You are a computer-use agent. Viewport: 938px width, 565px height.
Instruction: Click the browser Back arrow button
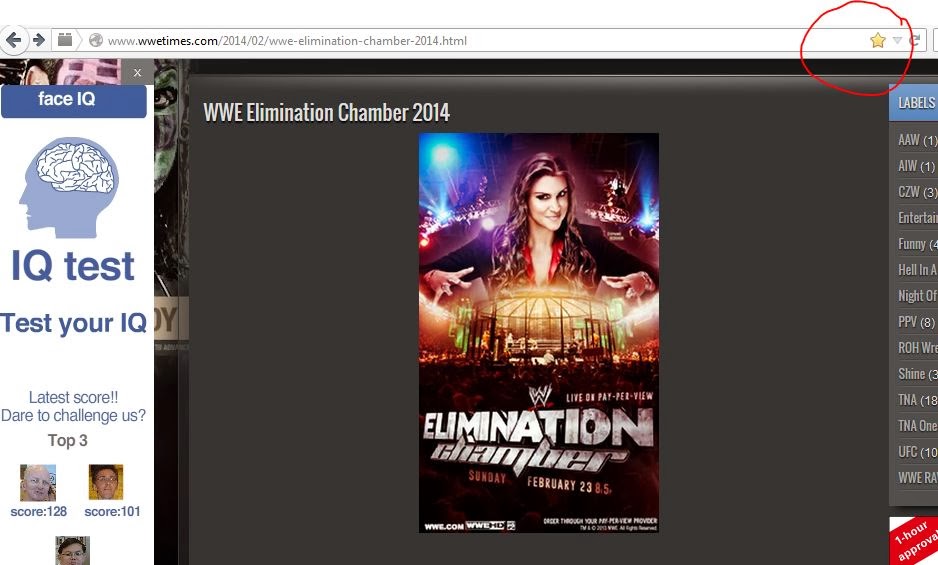[x=13, y=40]
